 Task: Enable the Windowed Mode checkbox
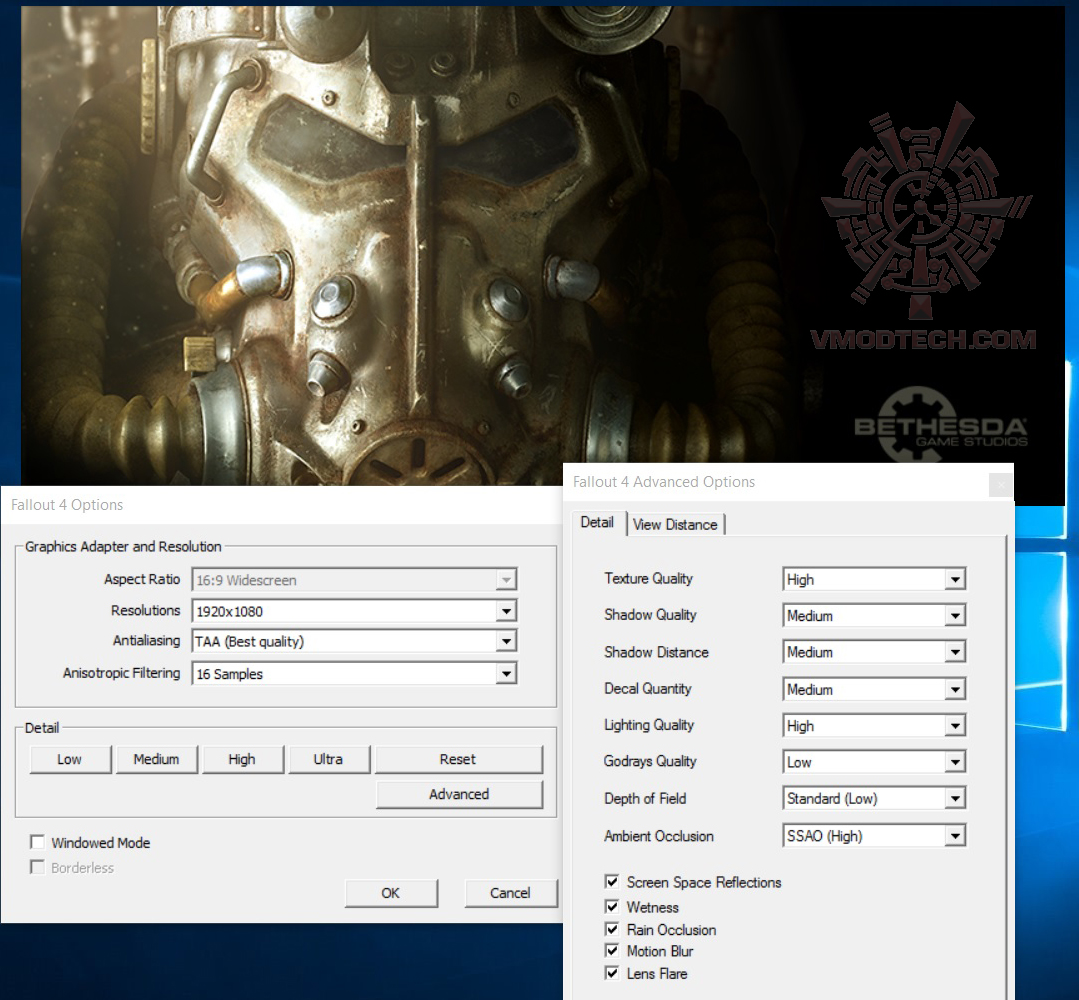[x=37, y=842]
